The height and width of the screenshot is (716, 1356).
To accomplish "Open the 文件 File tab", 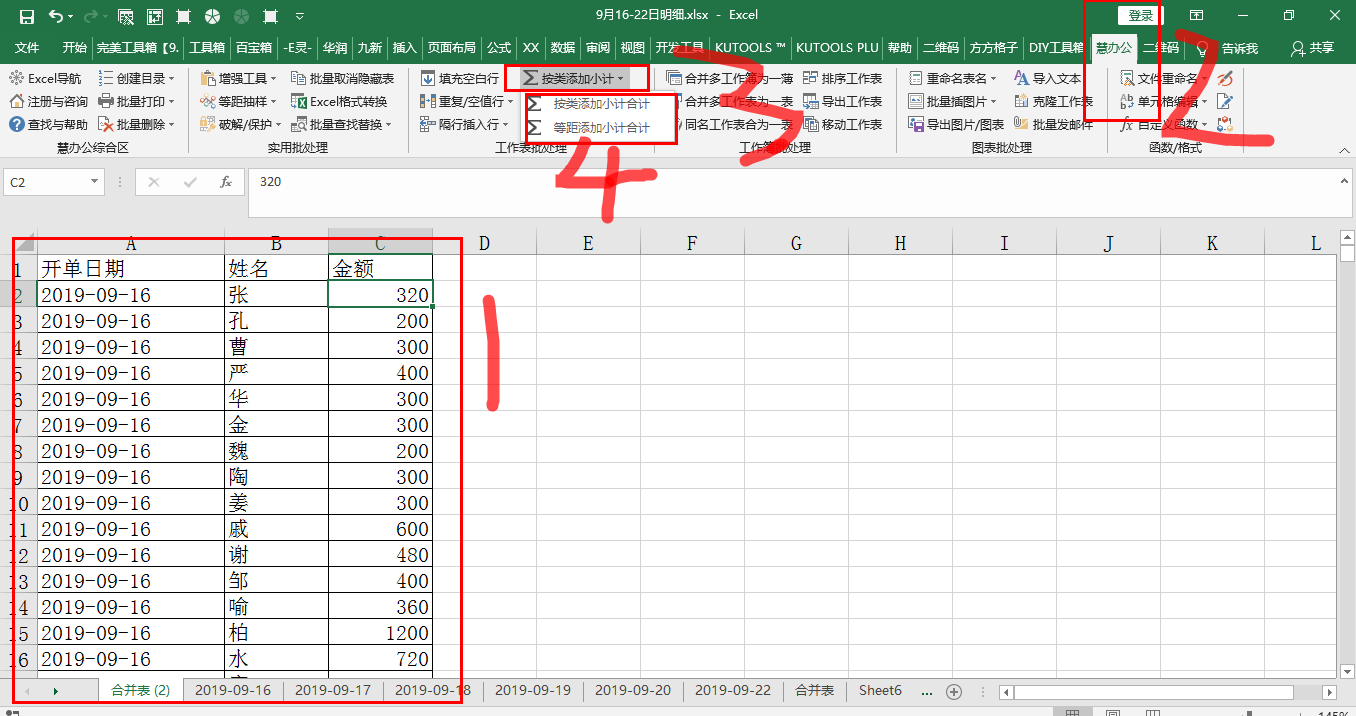I will tap(27, 47).
